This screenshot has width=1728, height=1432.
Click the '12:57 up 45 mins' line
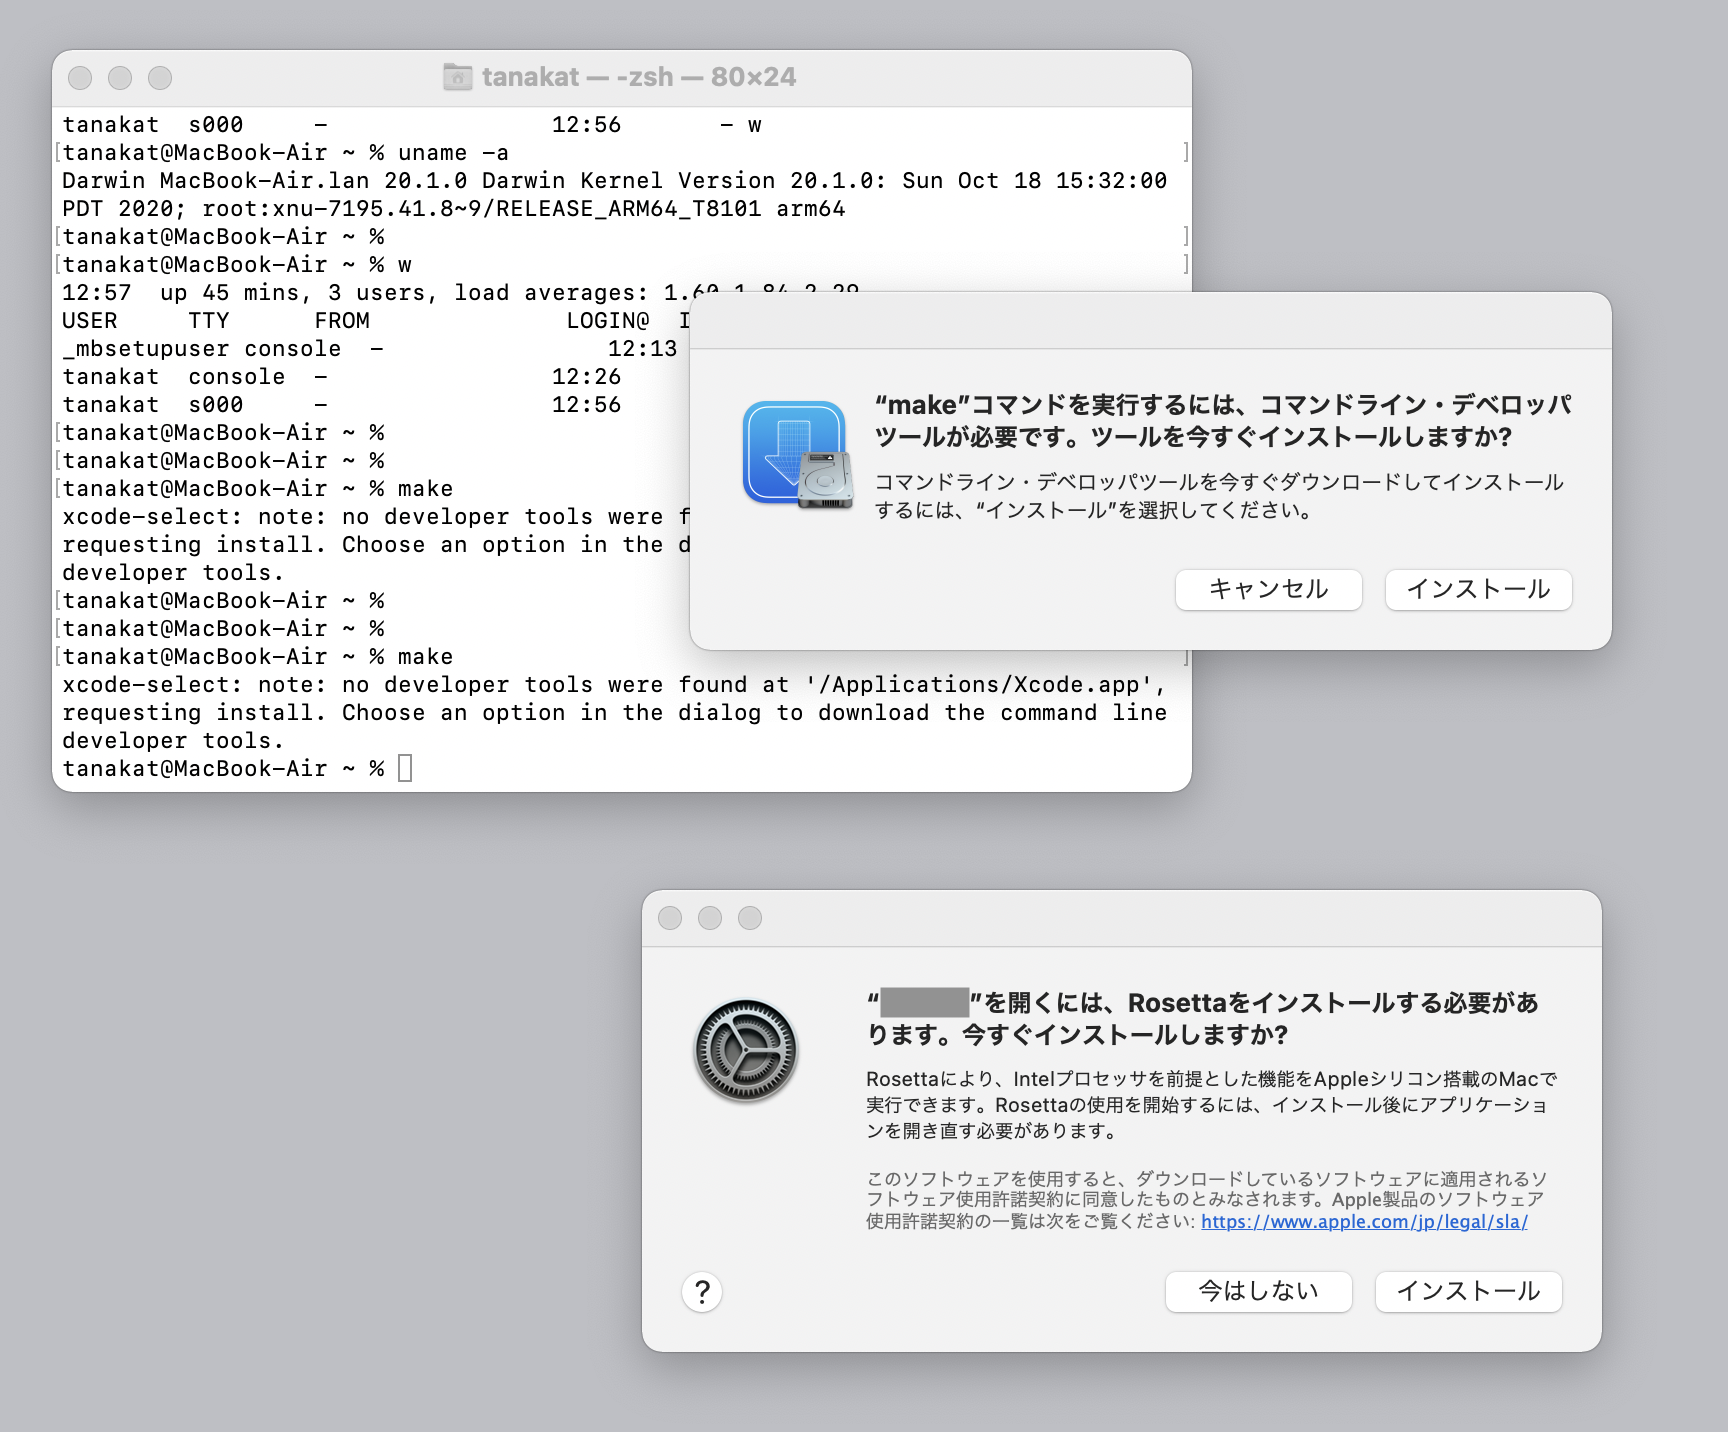(x=461, y=293)
